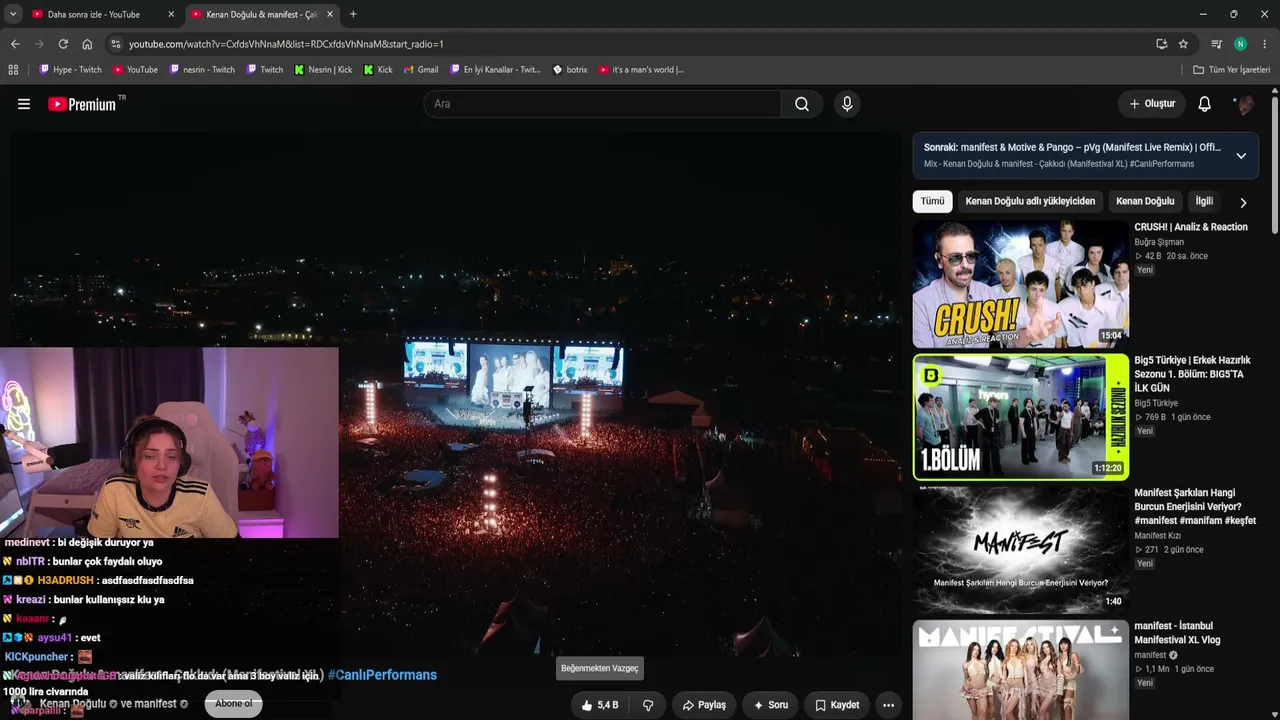Click the Oluştur create button
This screenshot has width=1280, height=720.
[x=1152, y=104]
